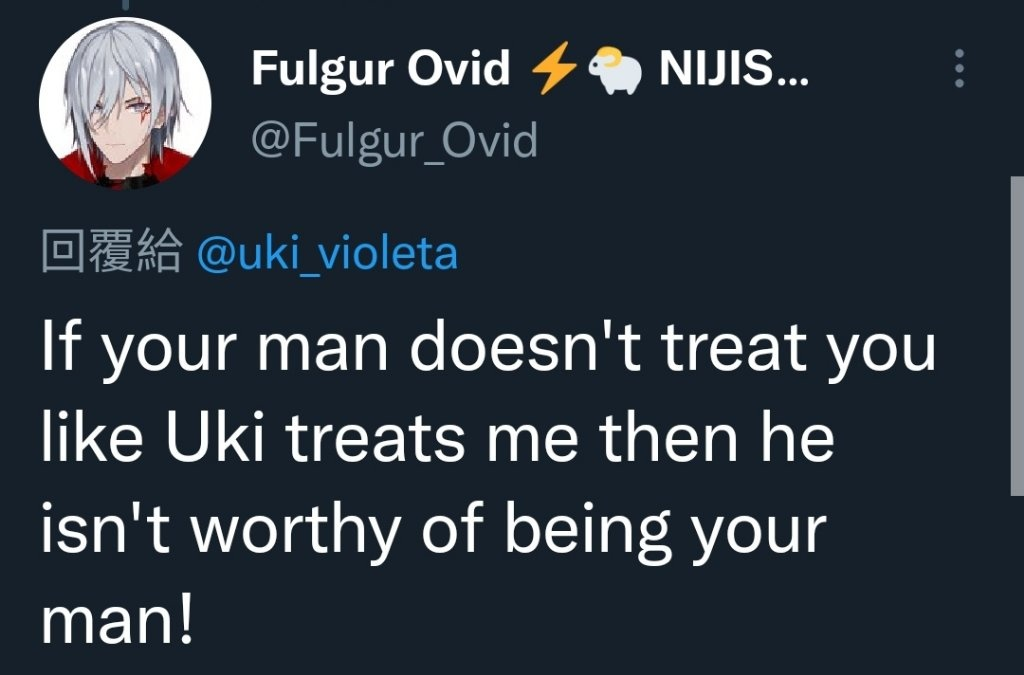Click the sheep emoji in display name
Viewport: 1024px width, 675px height.
point(615,70)
